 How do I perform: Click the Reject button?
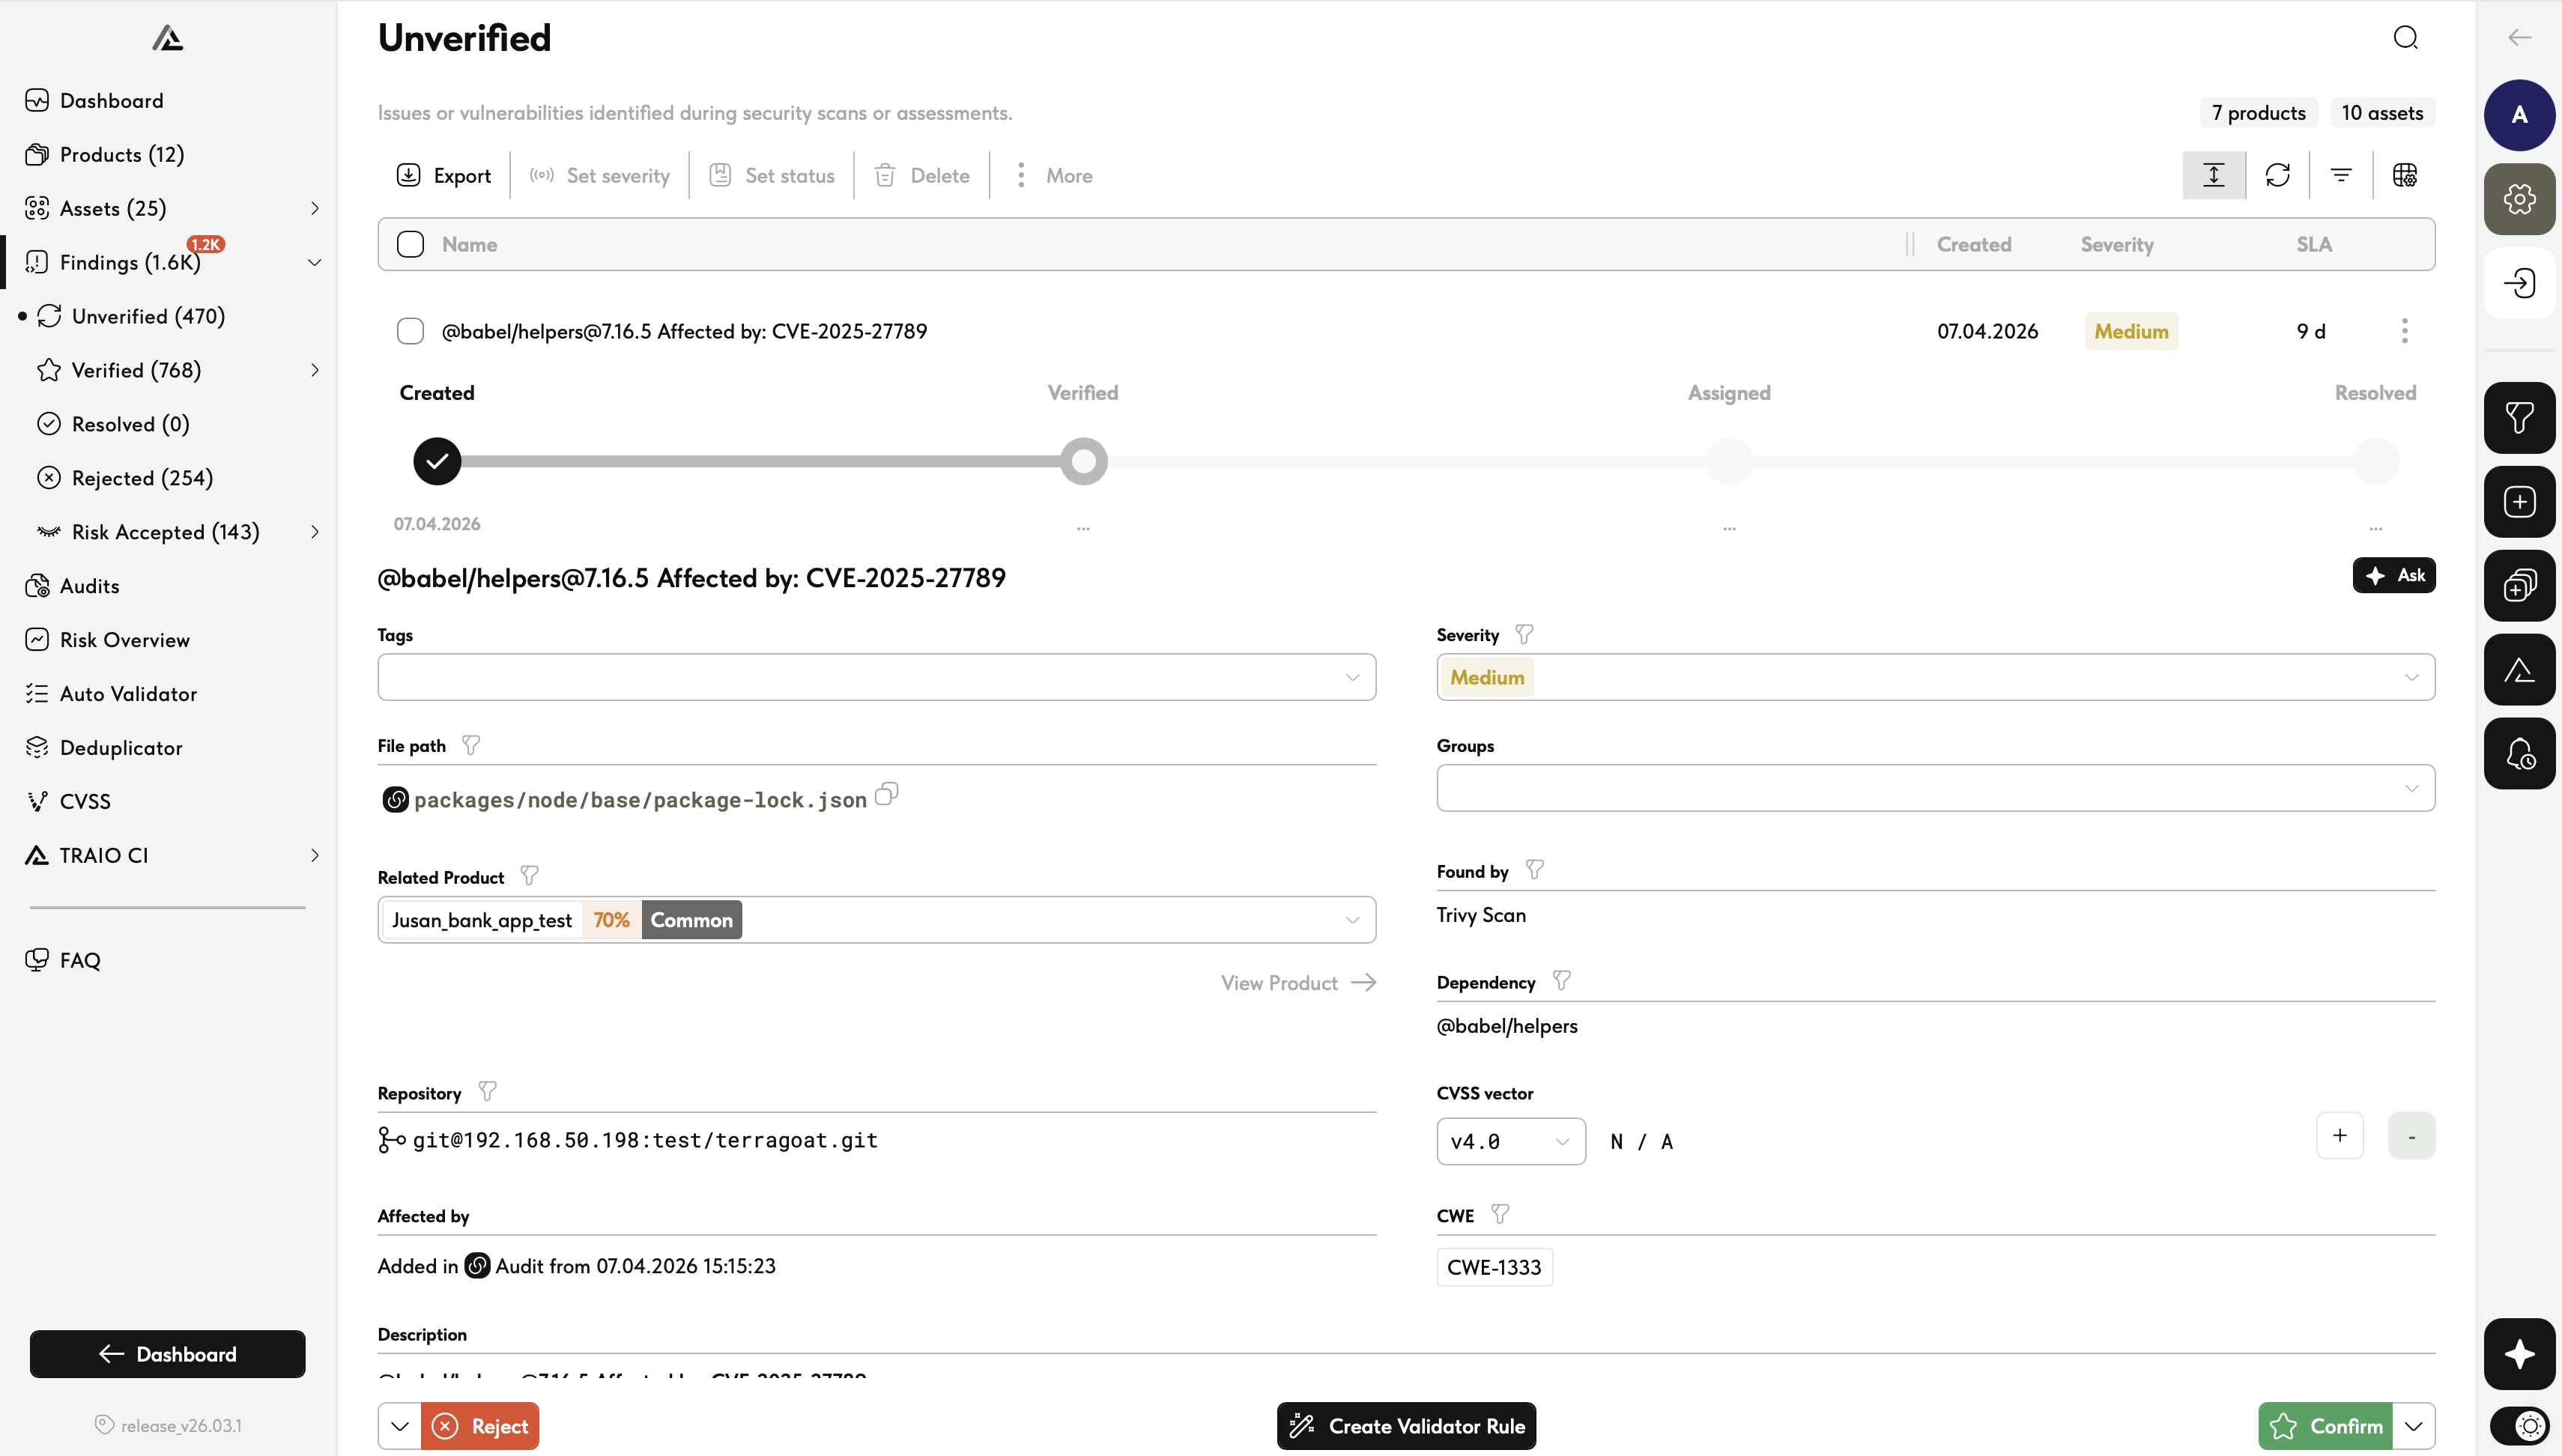click(x=480, y=1426)
